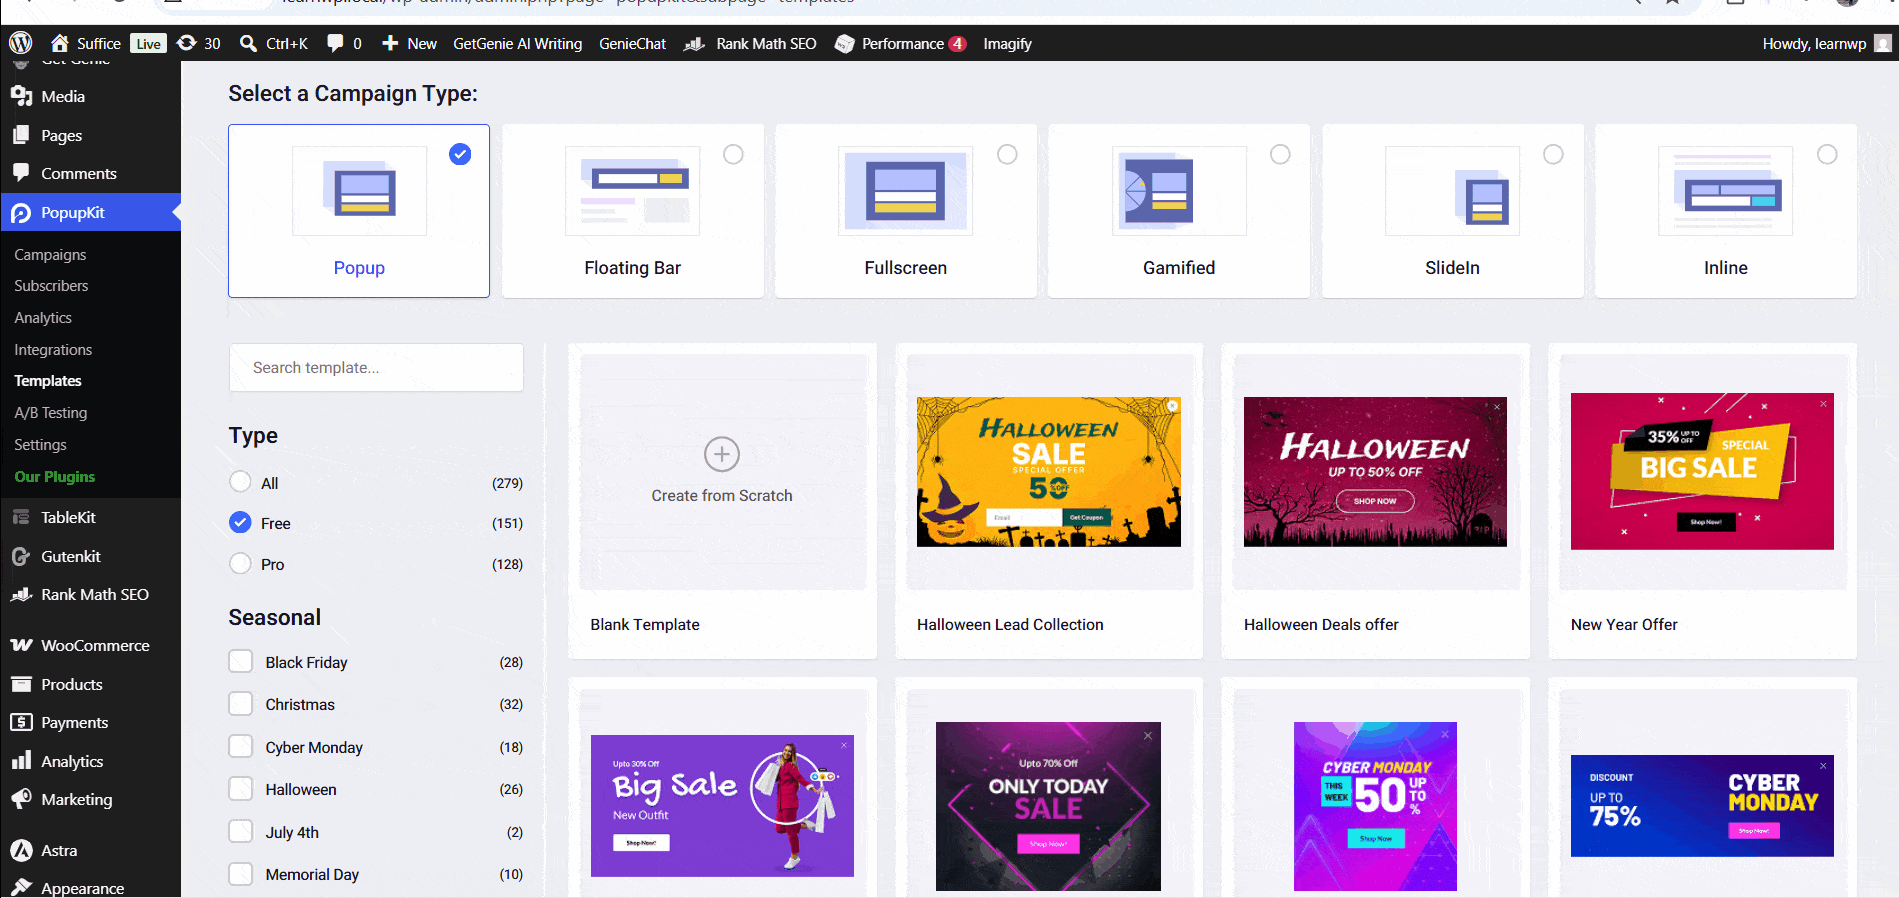The width and height of the screenshot is (1899, 898).
Task: Open the Ctrl+K search icon
Action: click(249, 43)
